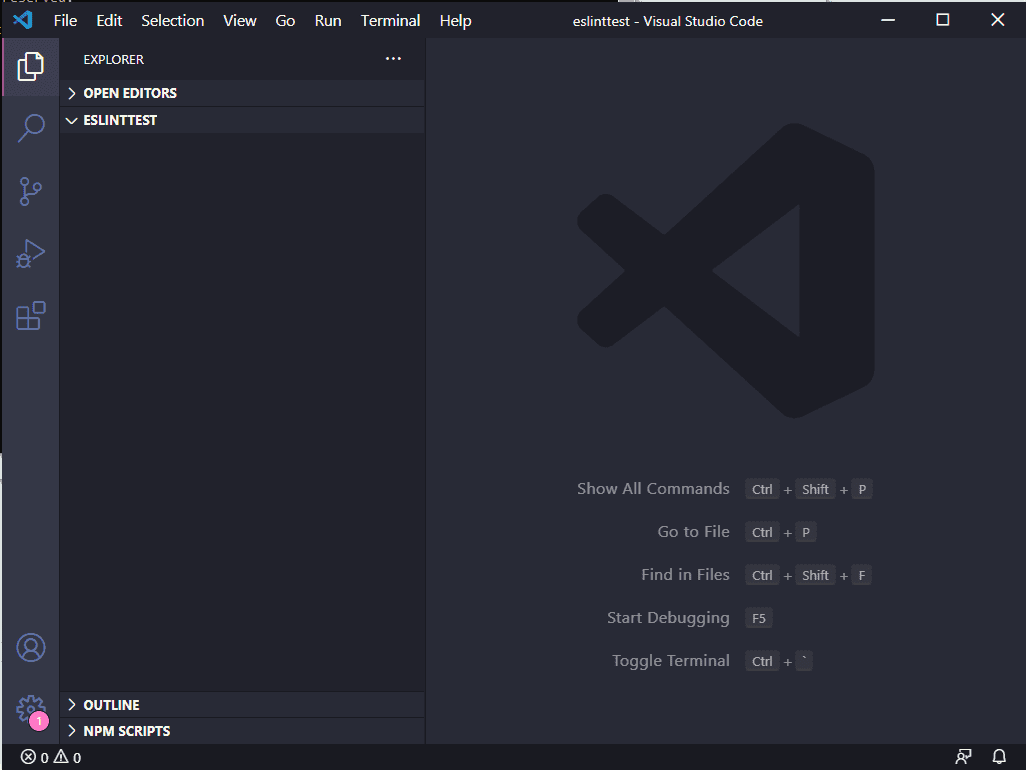1026x770 pixels.
Task: Click the notifications bell in status bar
Action: click(999, 757)
